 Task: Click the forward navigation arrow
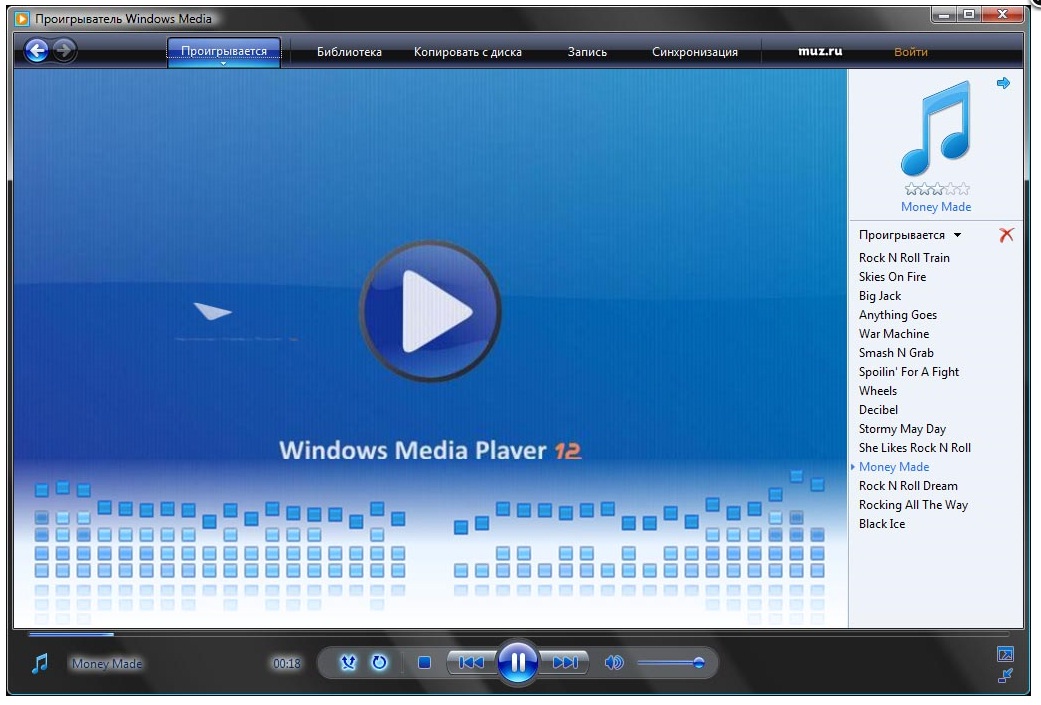click(x=64, y=50)
